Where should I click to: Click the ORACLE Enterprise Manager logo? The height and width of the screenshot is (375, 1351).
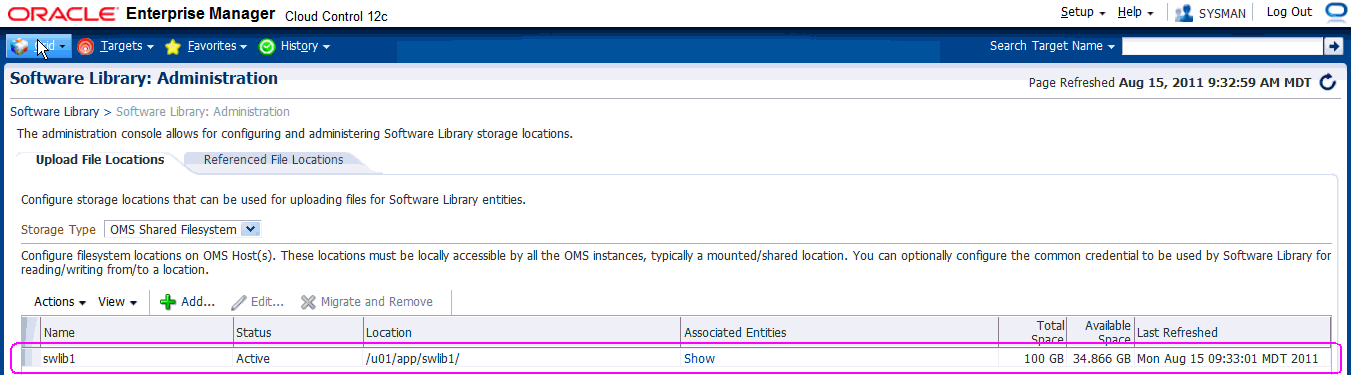(141, 14)
